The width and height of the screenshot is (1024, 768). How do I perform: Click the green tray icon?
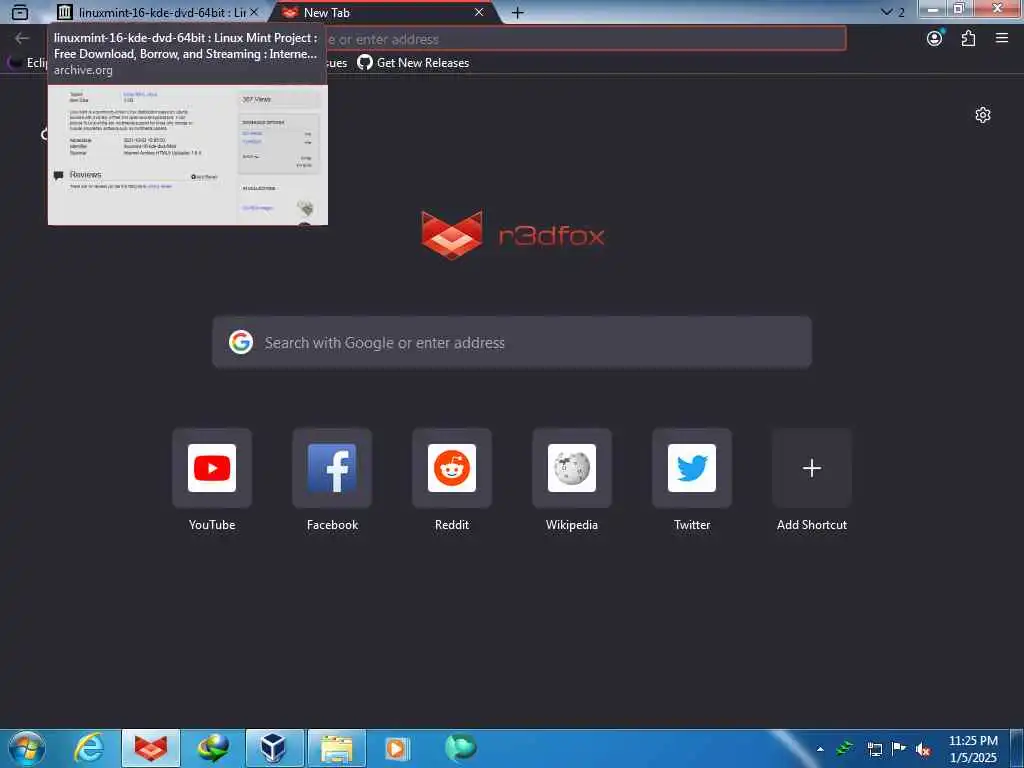[x=844, y=748]
